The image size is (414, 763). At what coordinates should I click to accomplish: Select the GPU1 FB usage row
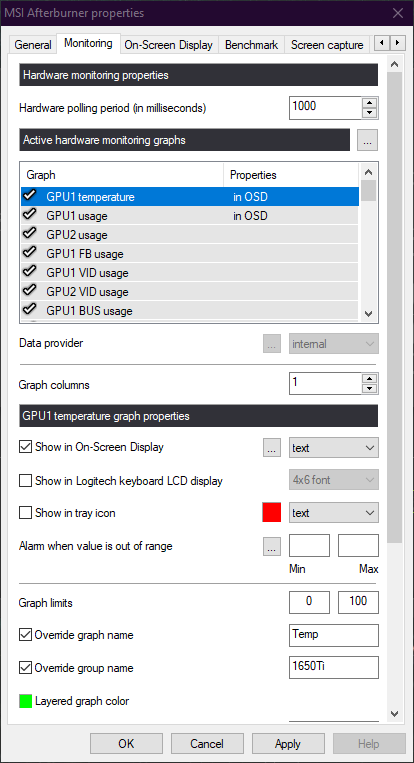point(190,254)
